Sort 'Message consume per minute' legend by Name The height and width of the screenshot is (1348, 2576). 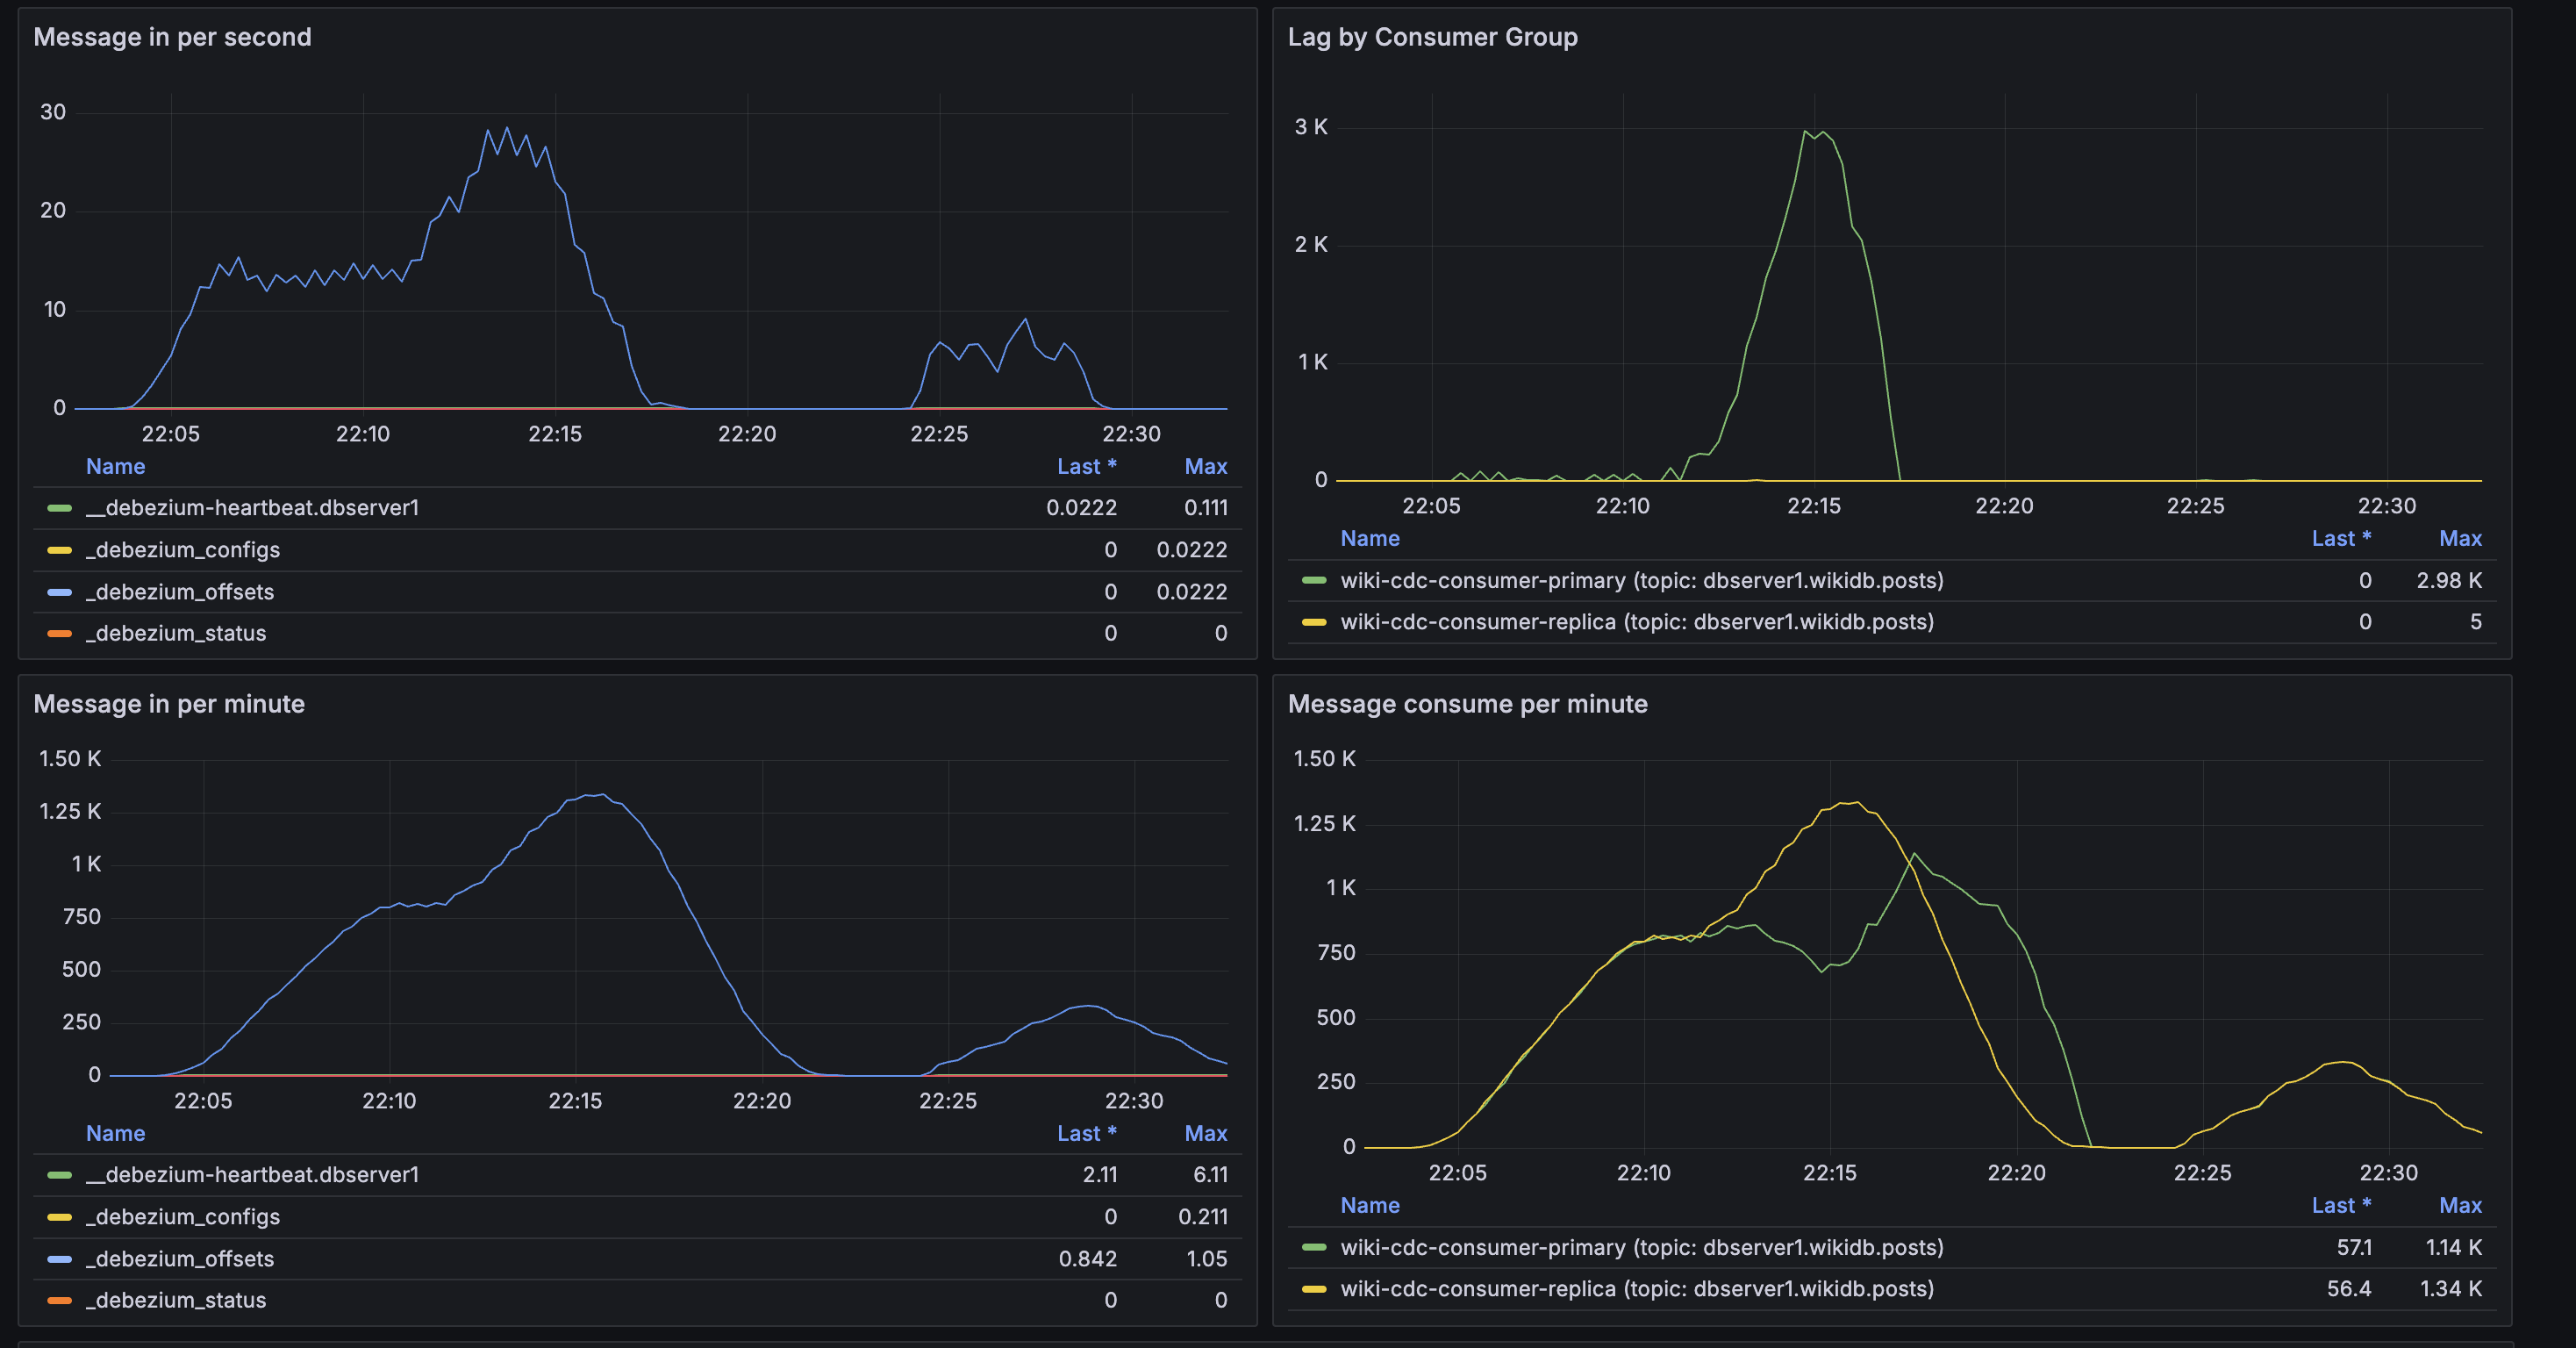click(1369, 1205)
